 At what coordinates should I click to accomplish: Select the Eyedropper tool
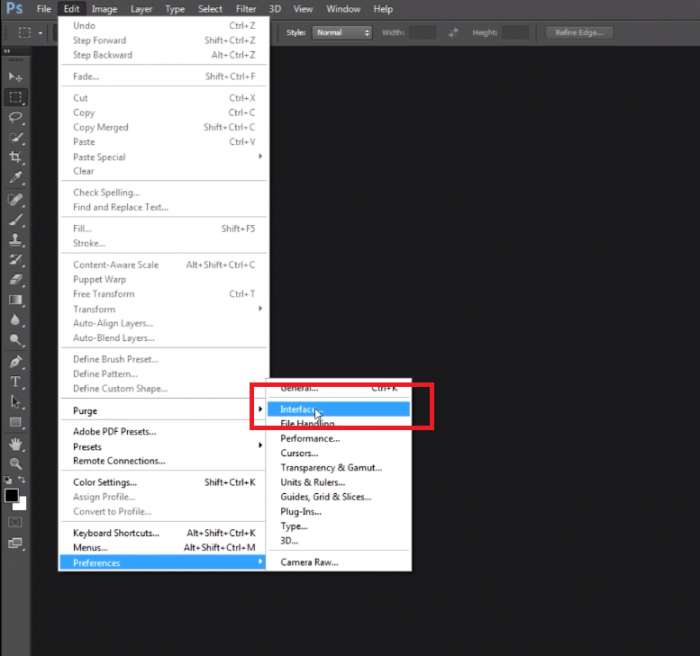pos(15,178)
